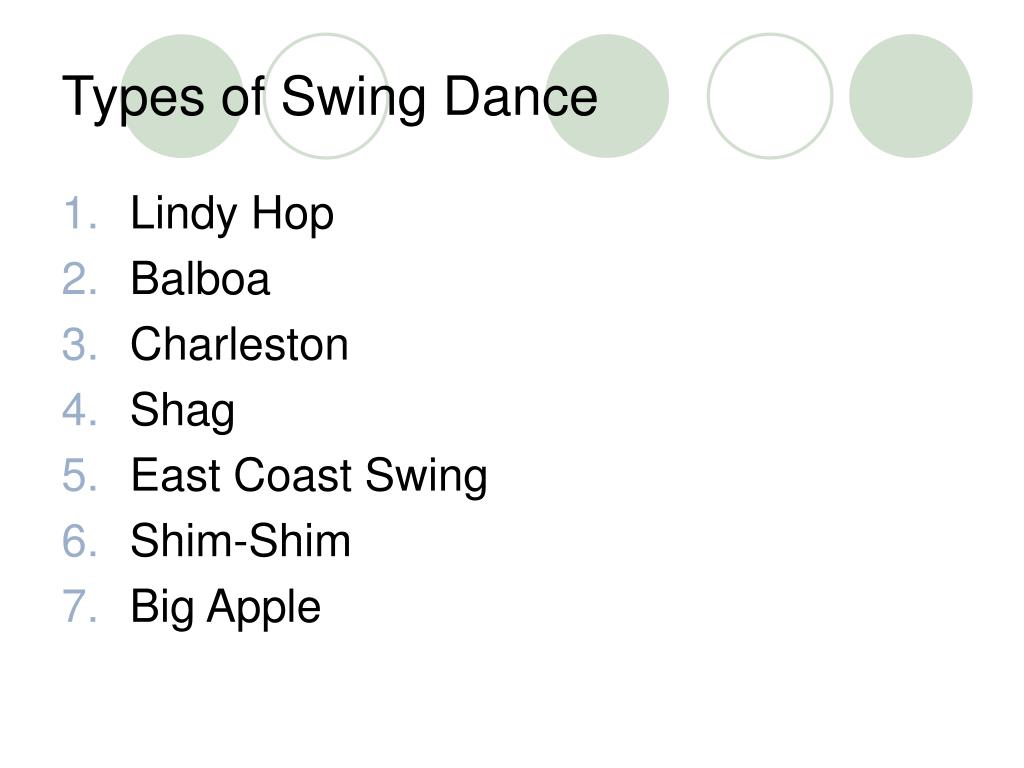The width and height of the screenshot is (1024, 768).
Task: Click the number 5 list marker
Action: tap(80, 475)
